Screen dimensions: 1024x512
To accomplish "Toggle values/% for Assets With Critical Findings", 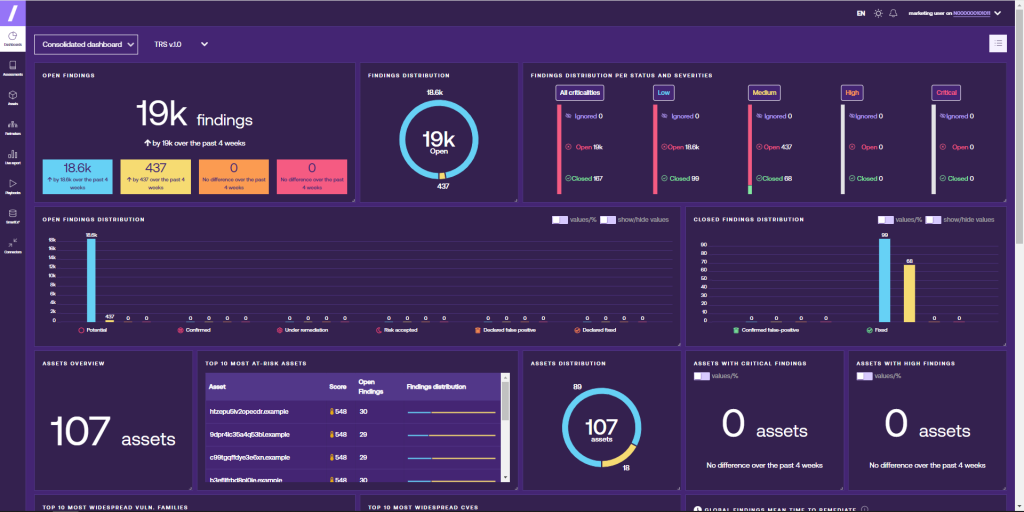I will (701, 376).
